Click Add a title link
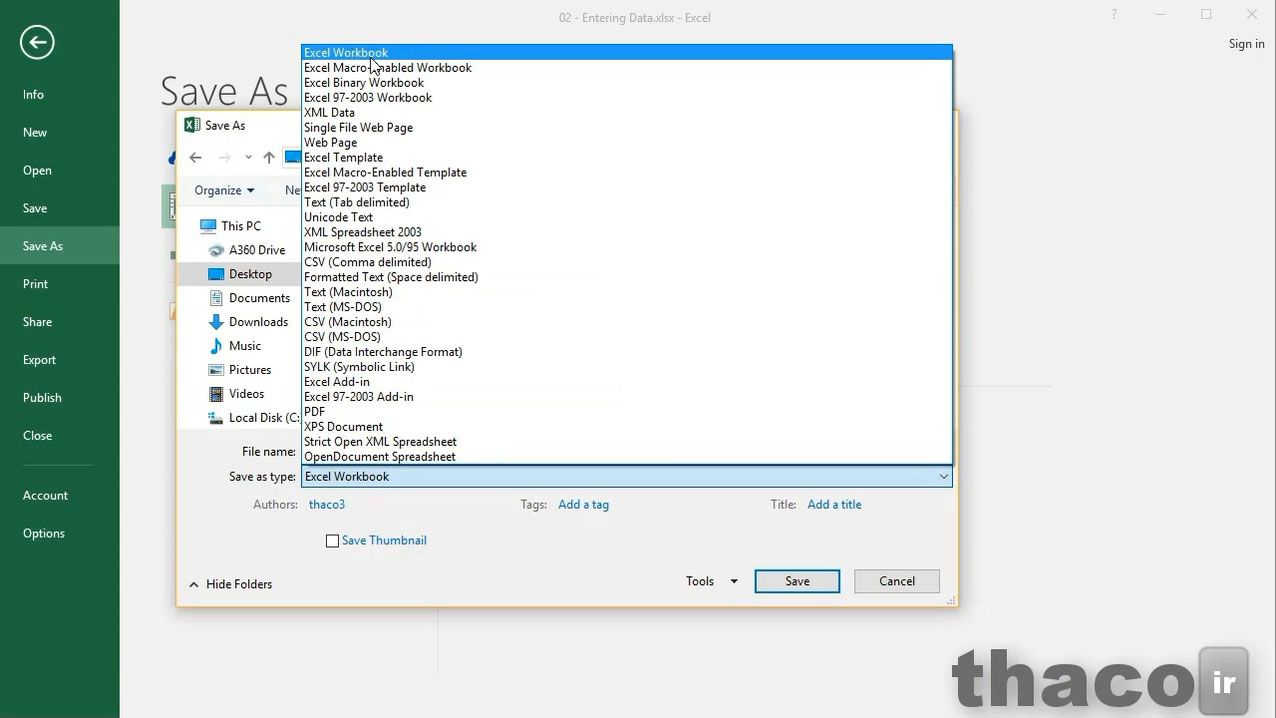 (x=834, y=505)
